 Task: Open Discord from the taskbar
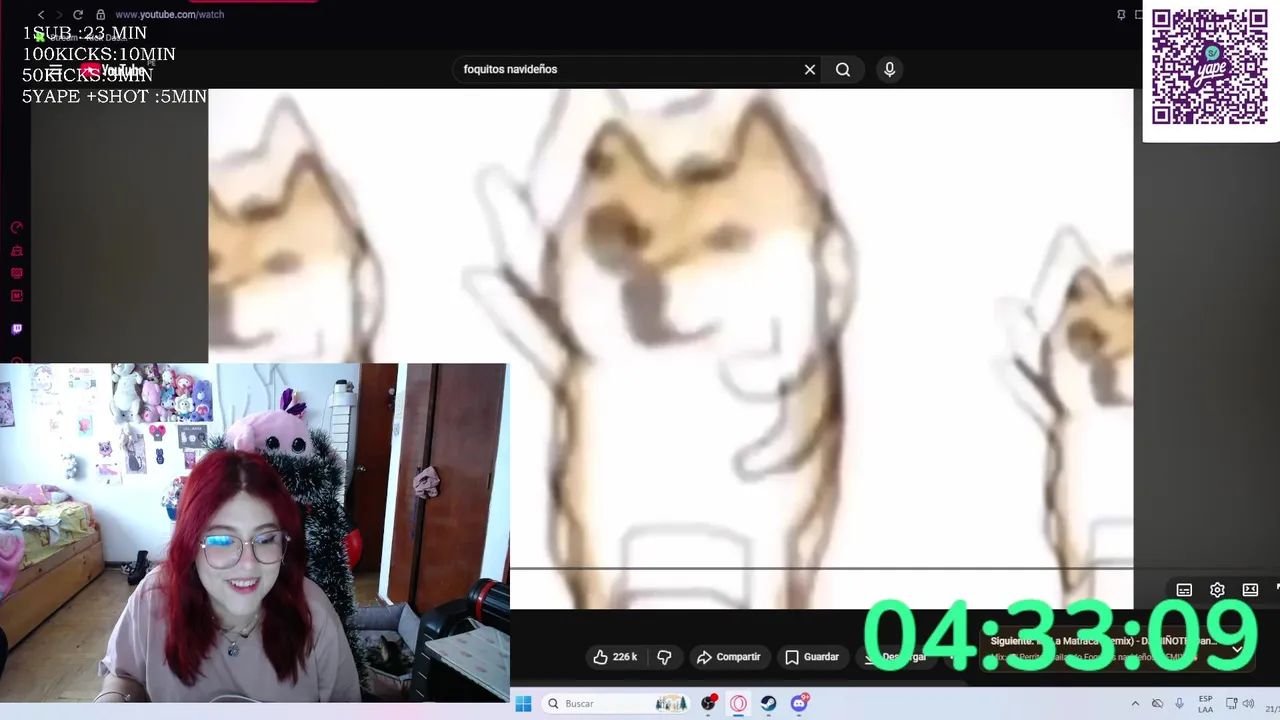point(799,704)
